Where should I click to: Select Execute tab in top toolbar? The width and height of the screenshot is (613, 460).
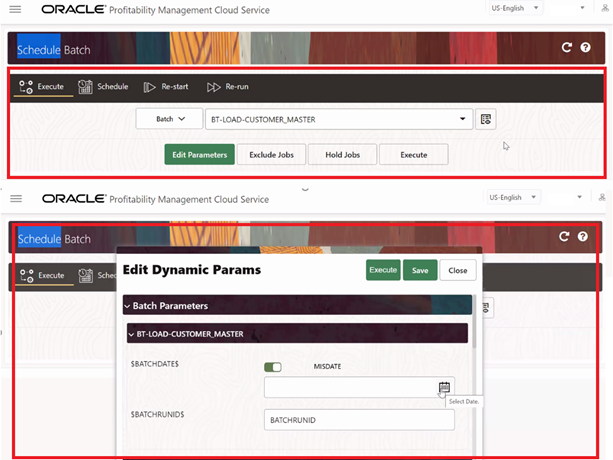pos(41,87)
